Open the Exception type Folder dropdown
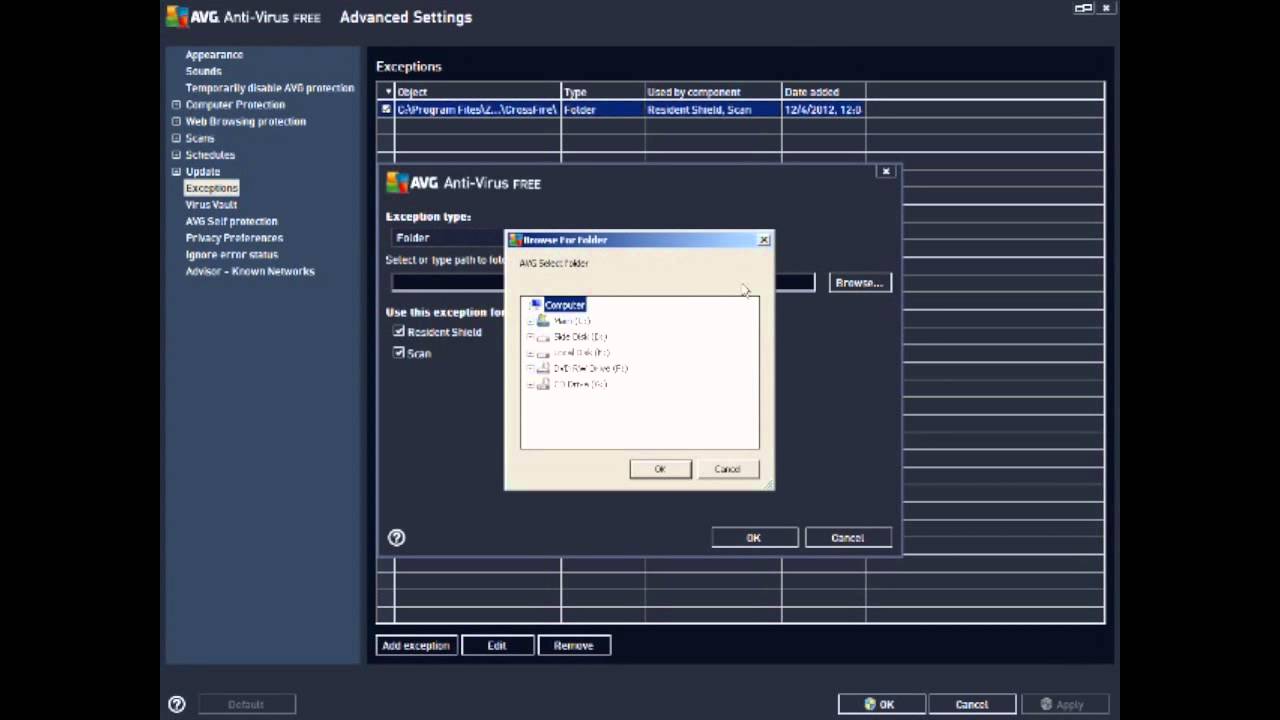The image size is (1280, 720). pyautogui.click(x=448, y=238)
